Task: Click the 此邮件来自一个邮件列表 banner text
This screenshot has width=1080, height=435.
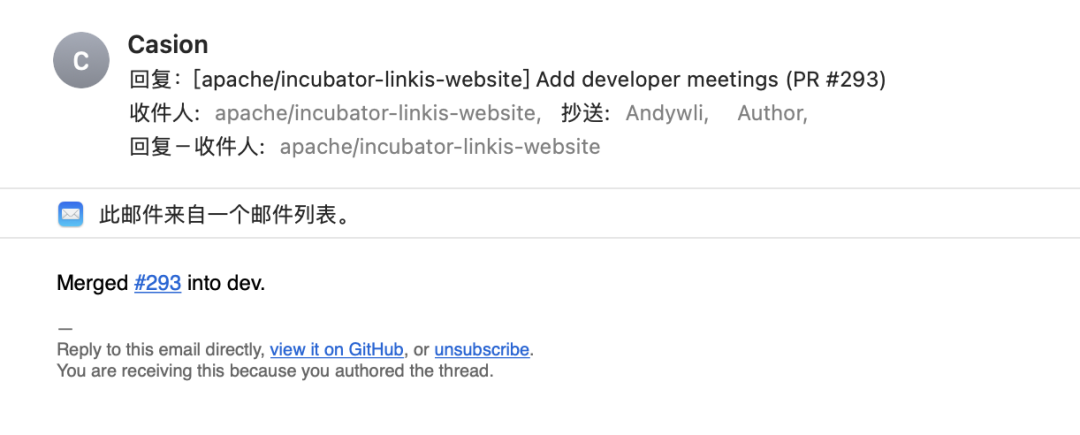Action: tap(225, 215)
